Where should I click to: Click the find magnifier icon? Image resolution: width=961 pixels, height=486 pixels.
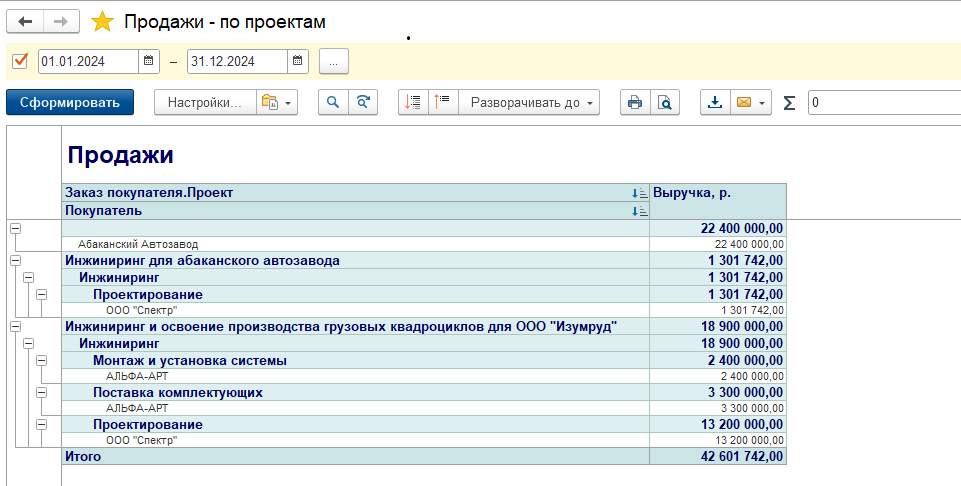(x=333, y=102)
